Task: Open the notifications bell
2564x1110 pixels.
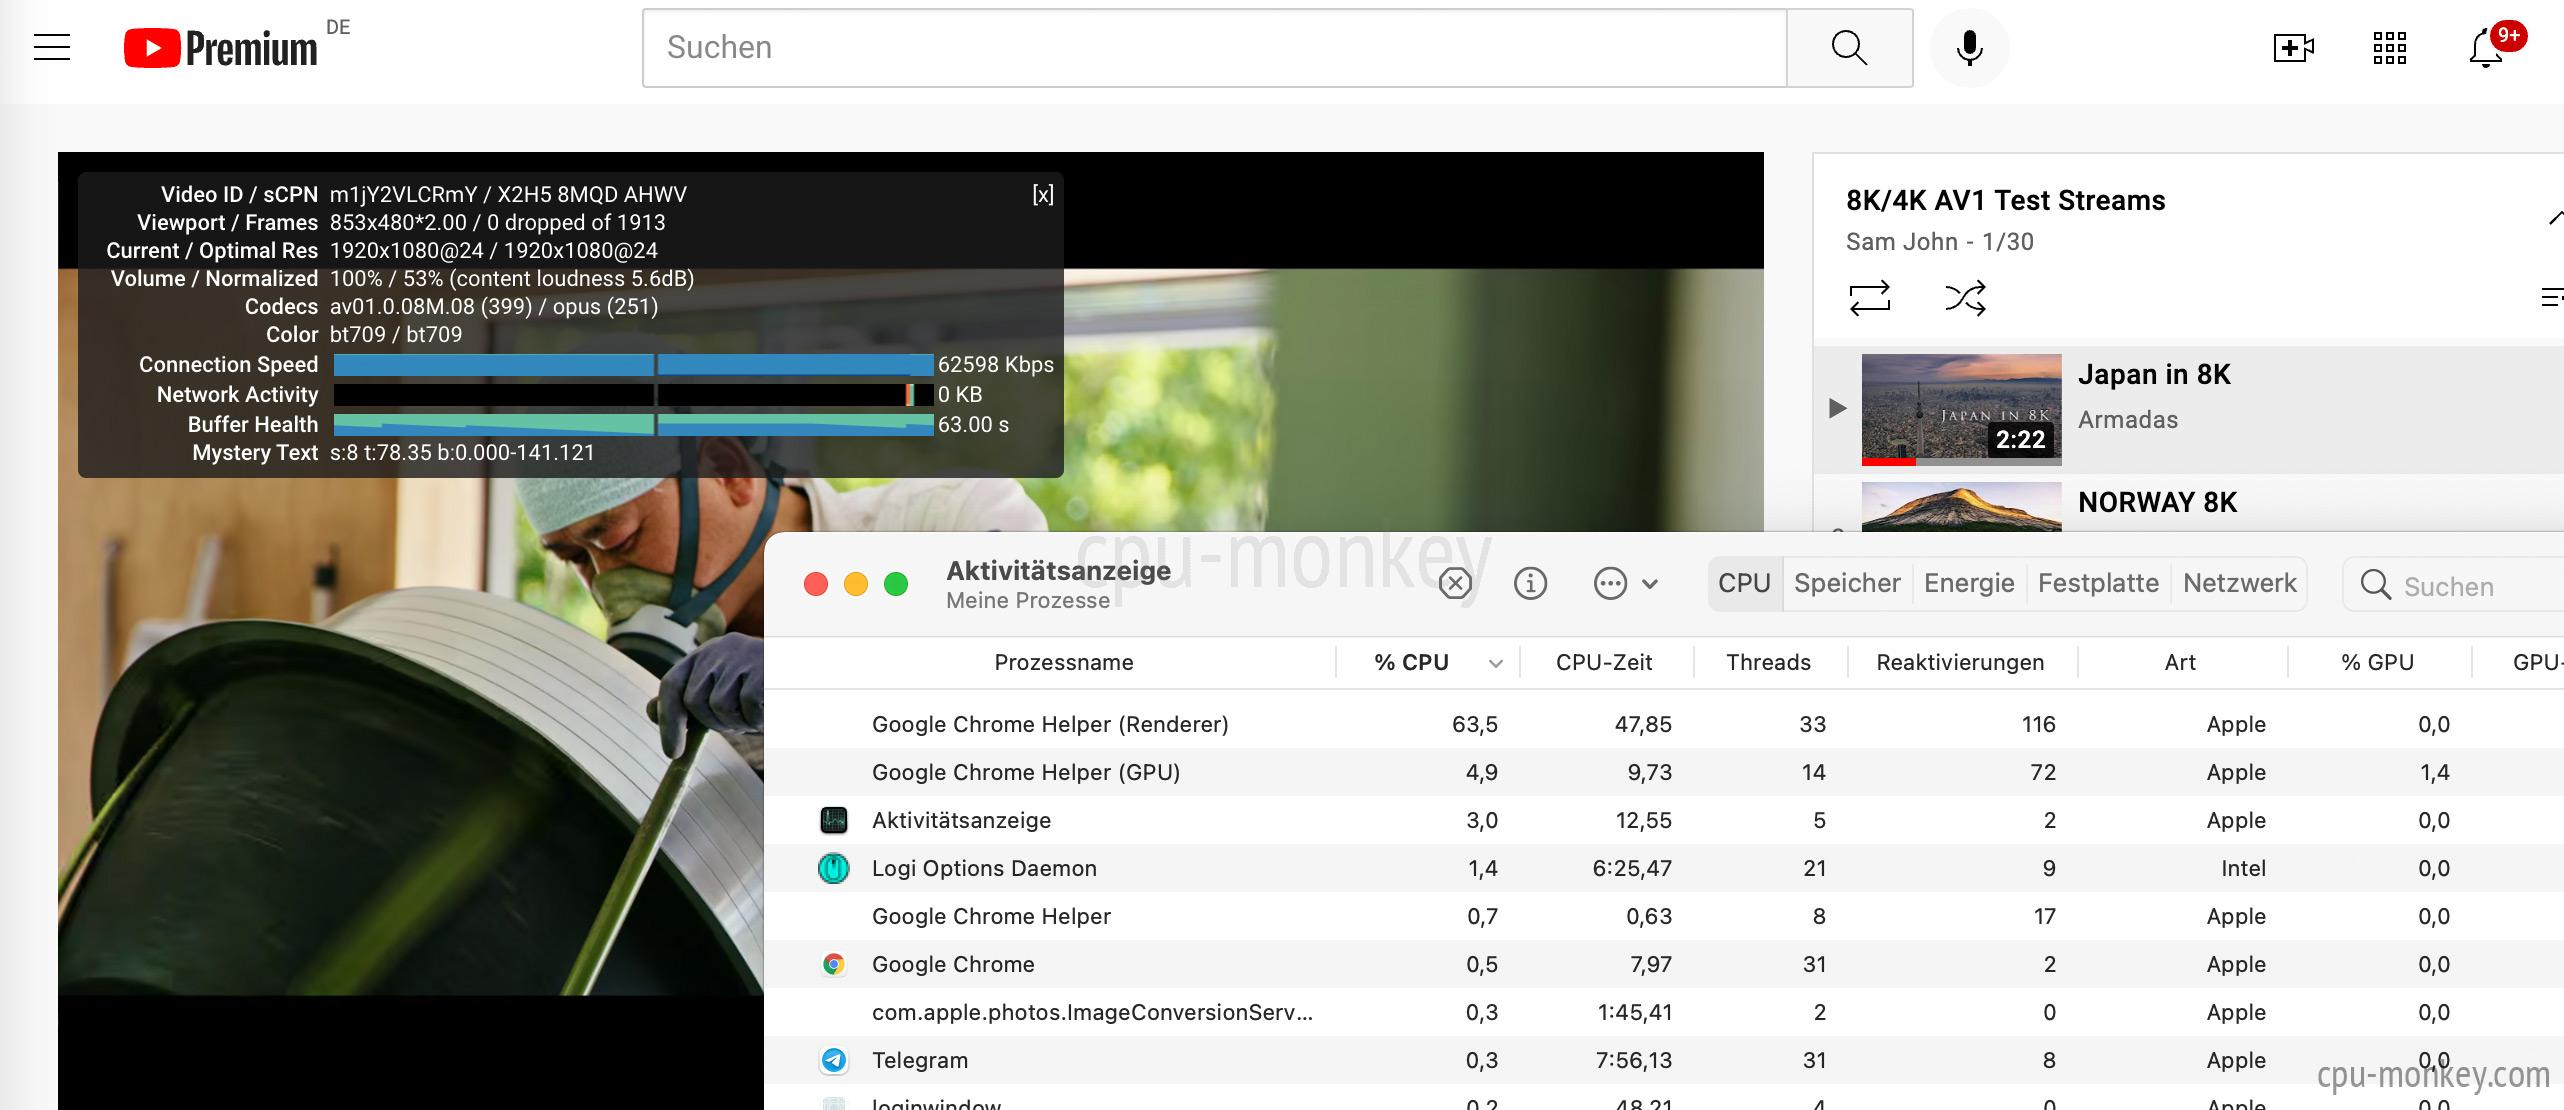Action: [2486, 49]
